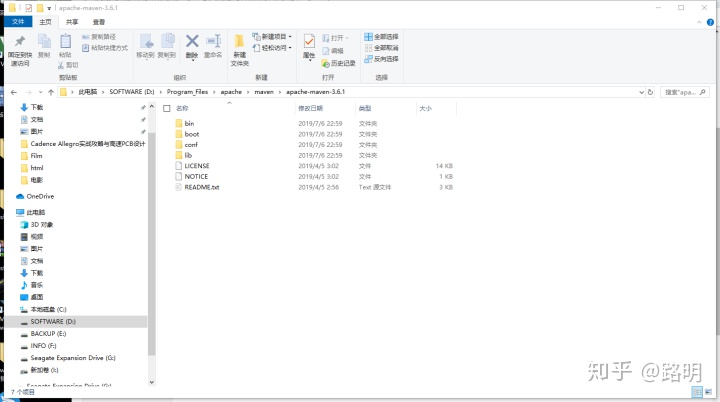Switch to details view in status bar
Screen dimensions: 720x402
697,392
